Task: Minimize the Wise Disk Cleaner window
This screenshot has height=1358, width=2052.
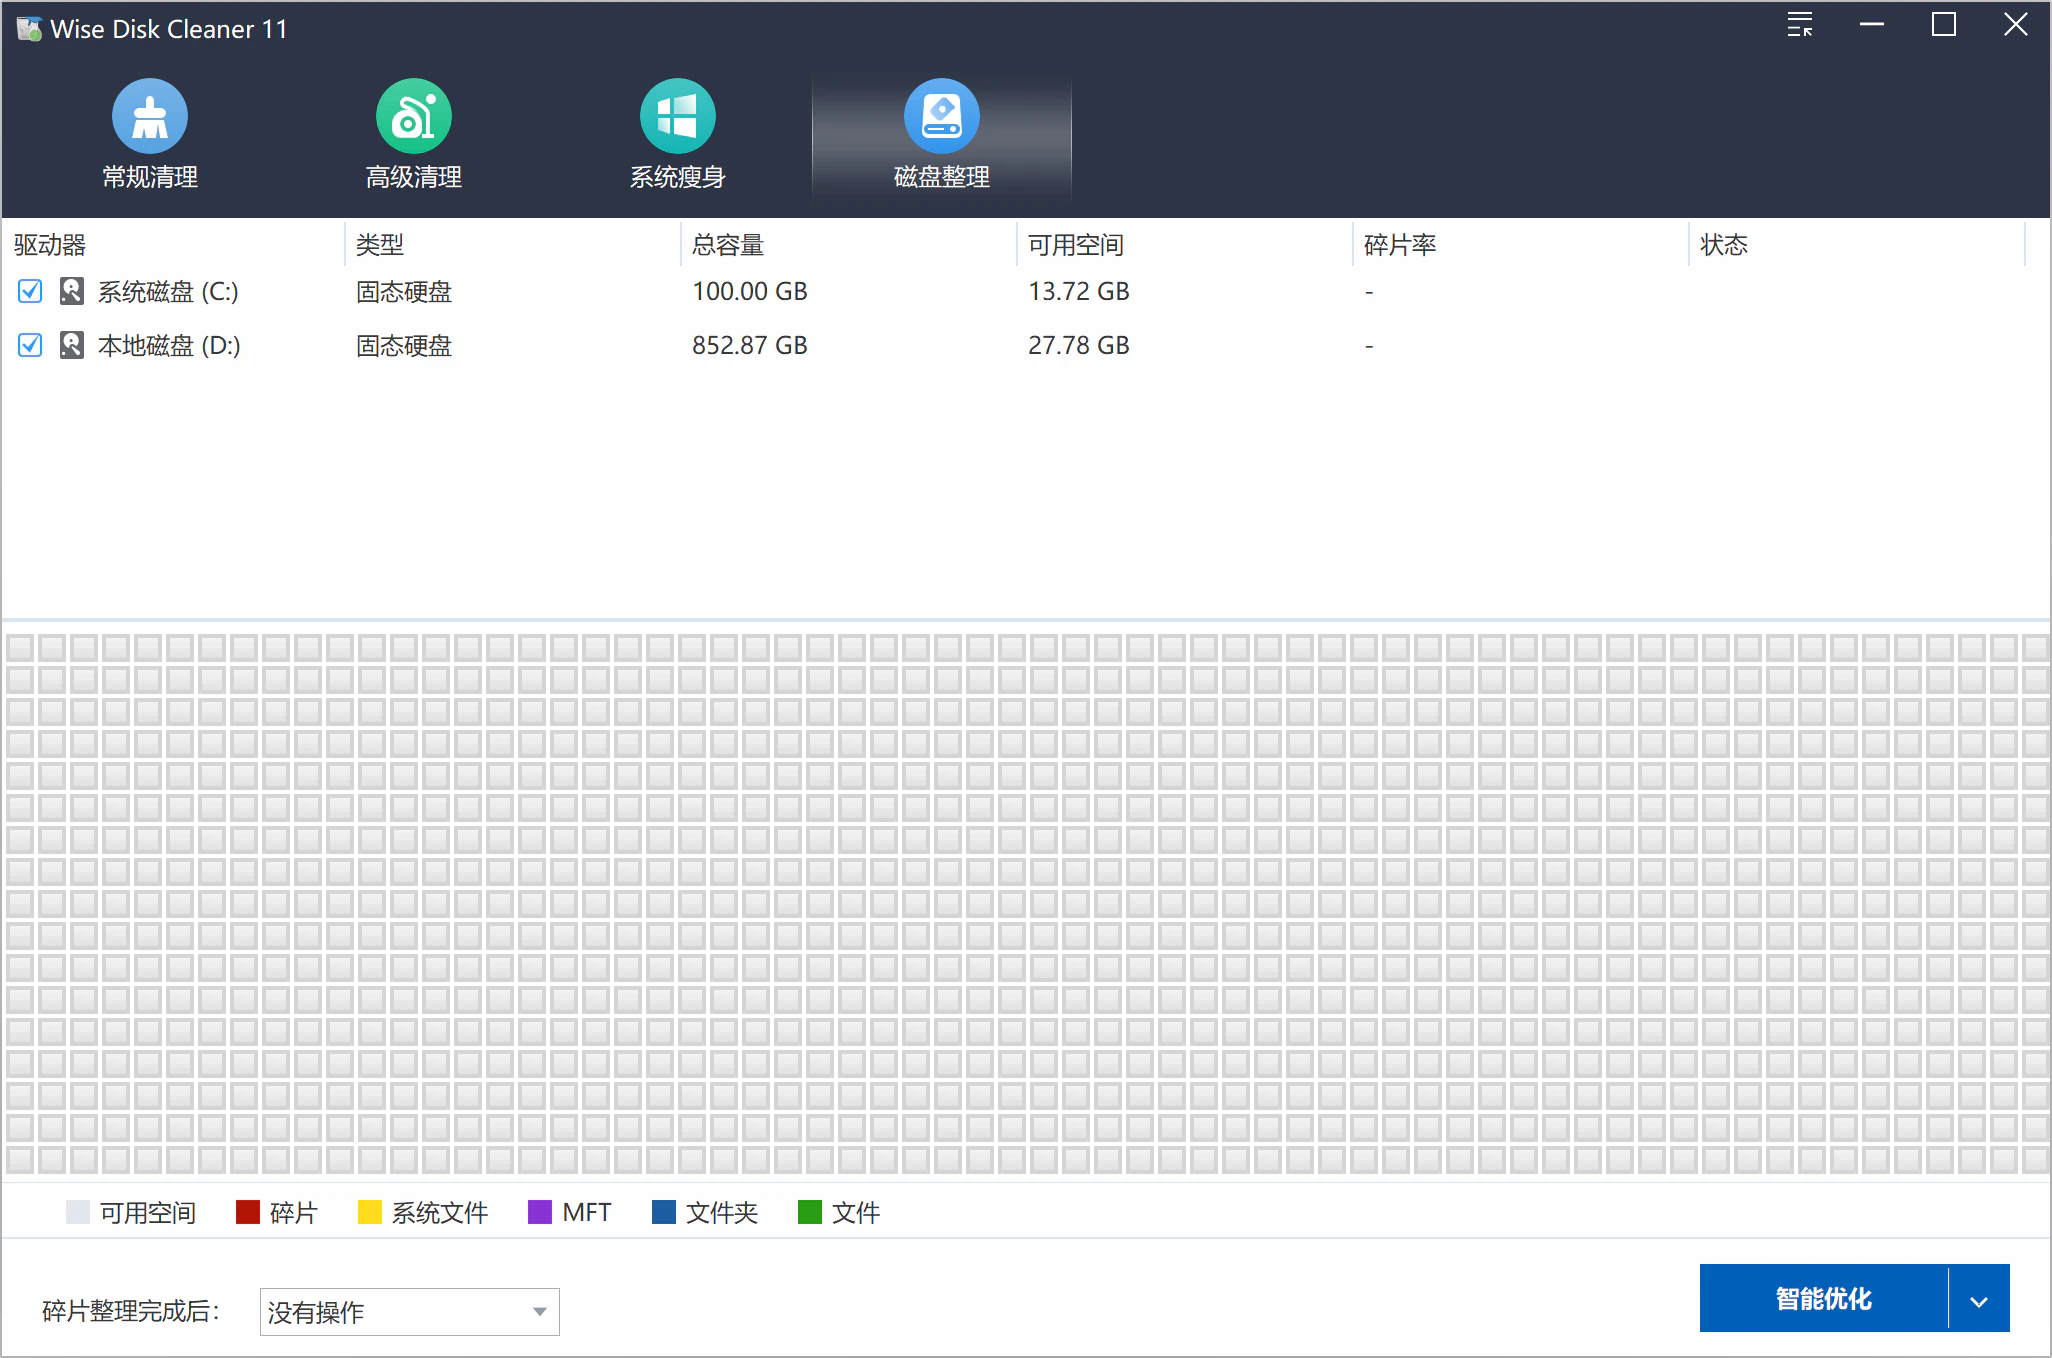Action: click(1872, 25)
